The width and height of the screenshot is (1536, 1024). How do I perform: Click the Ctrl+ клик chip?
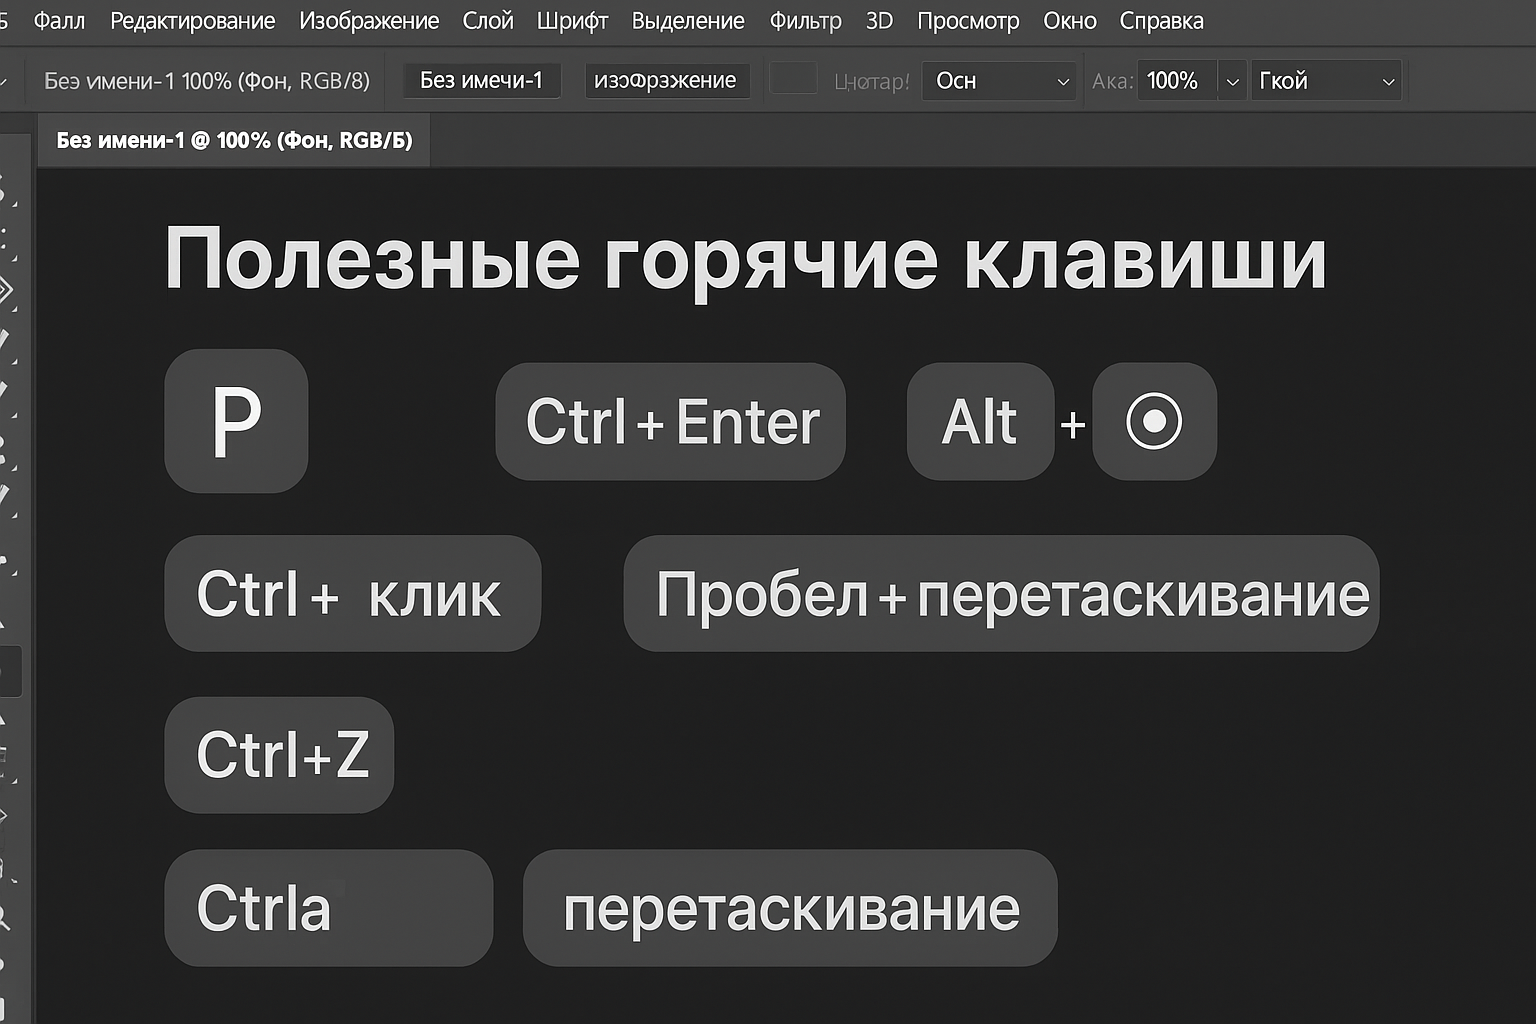tap(352, 594)
